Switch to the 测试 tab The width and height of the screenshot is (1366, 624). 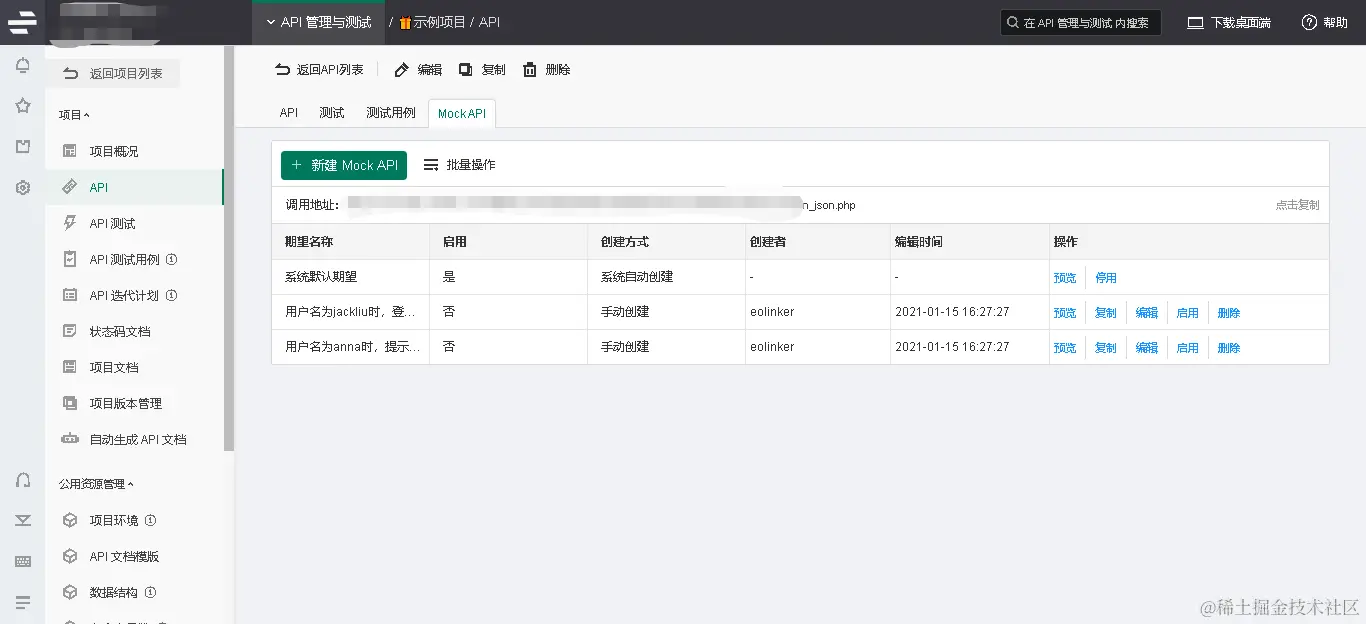pyautogui.click(x=332, y=113)
